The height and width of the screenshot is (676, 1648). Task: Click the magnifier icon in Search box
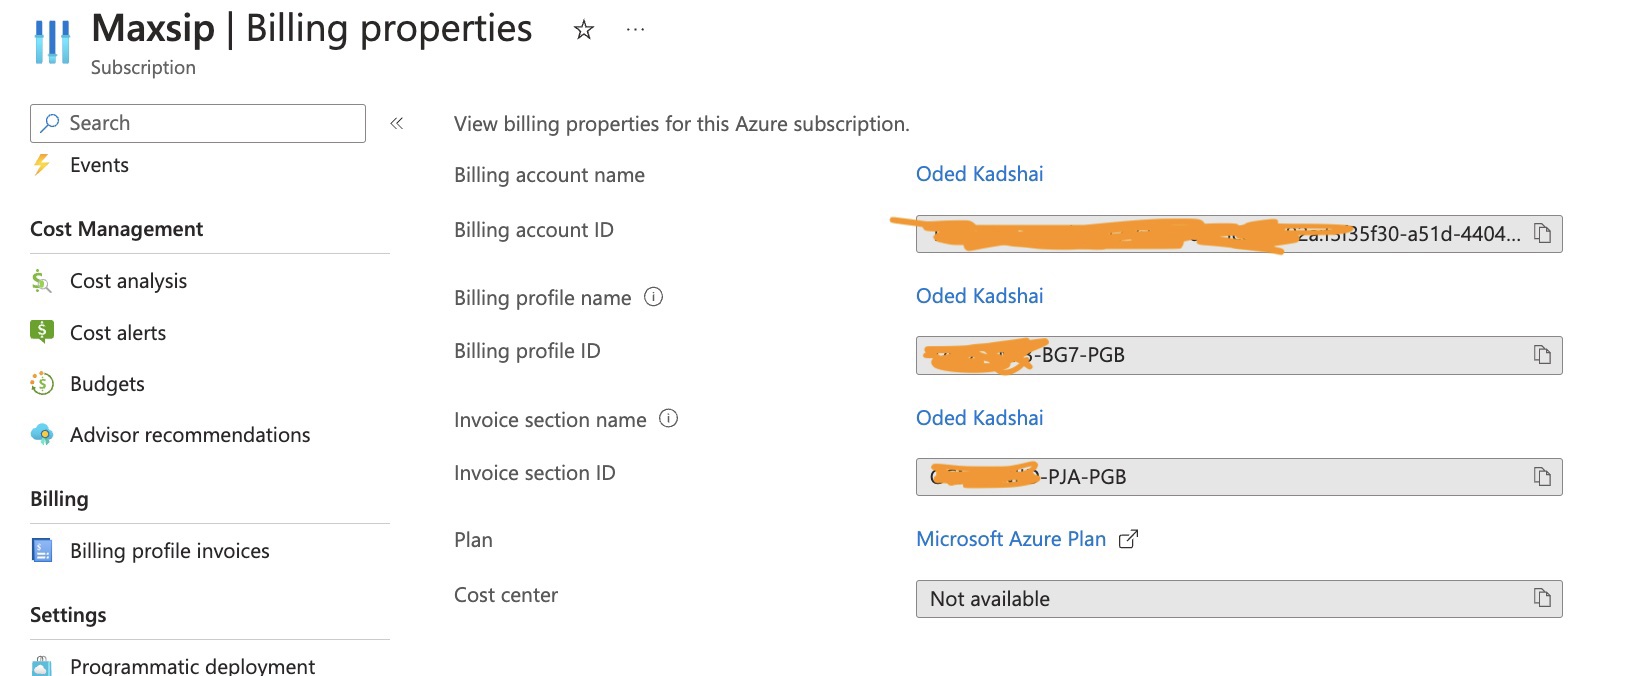pos(50,123)
